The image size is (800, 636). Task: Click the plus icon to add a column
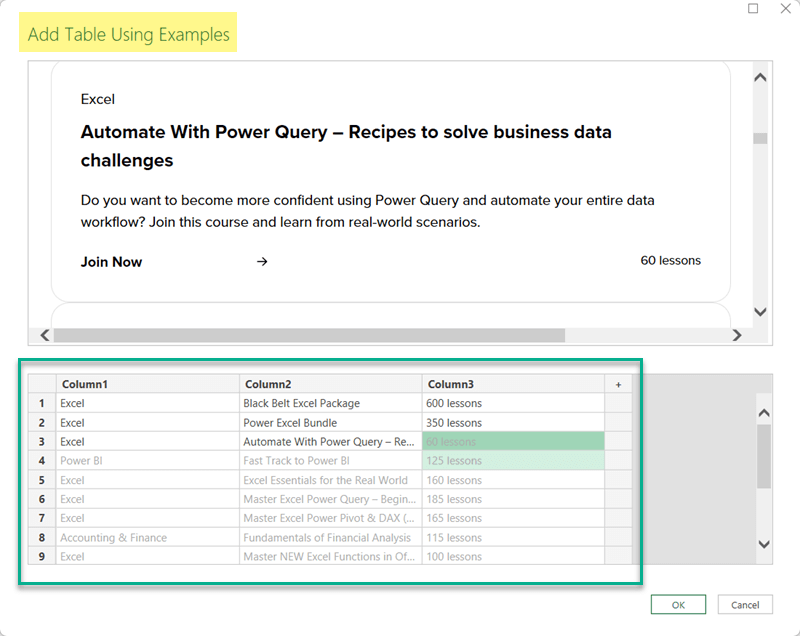click(x=618, y=385)
